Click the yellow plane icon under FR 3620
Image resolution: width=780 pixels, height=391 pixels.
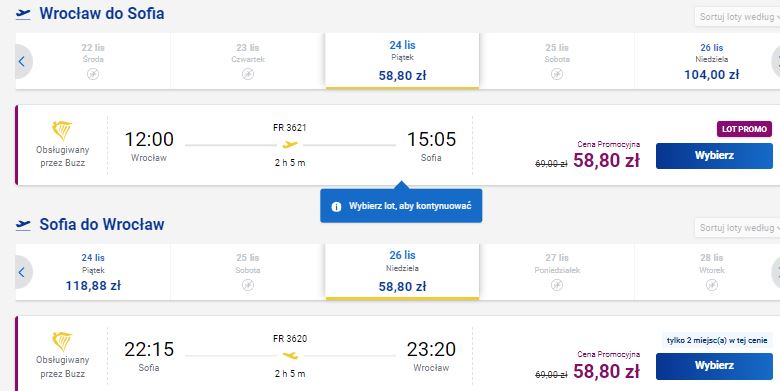point(290,355)
